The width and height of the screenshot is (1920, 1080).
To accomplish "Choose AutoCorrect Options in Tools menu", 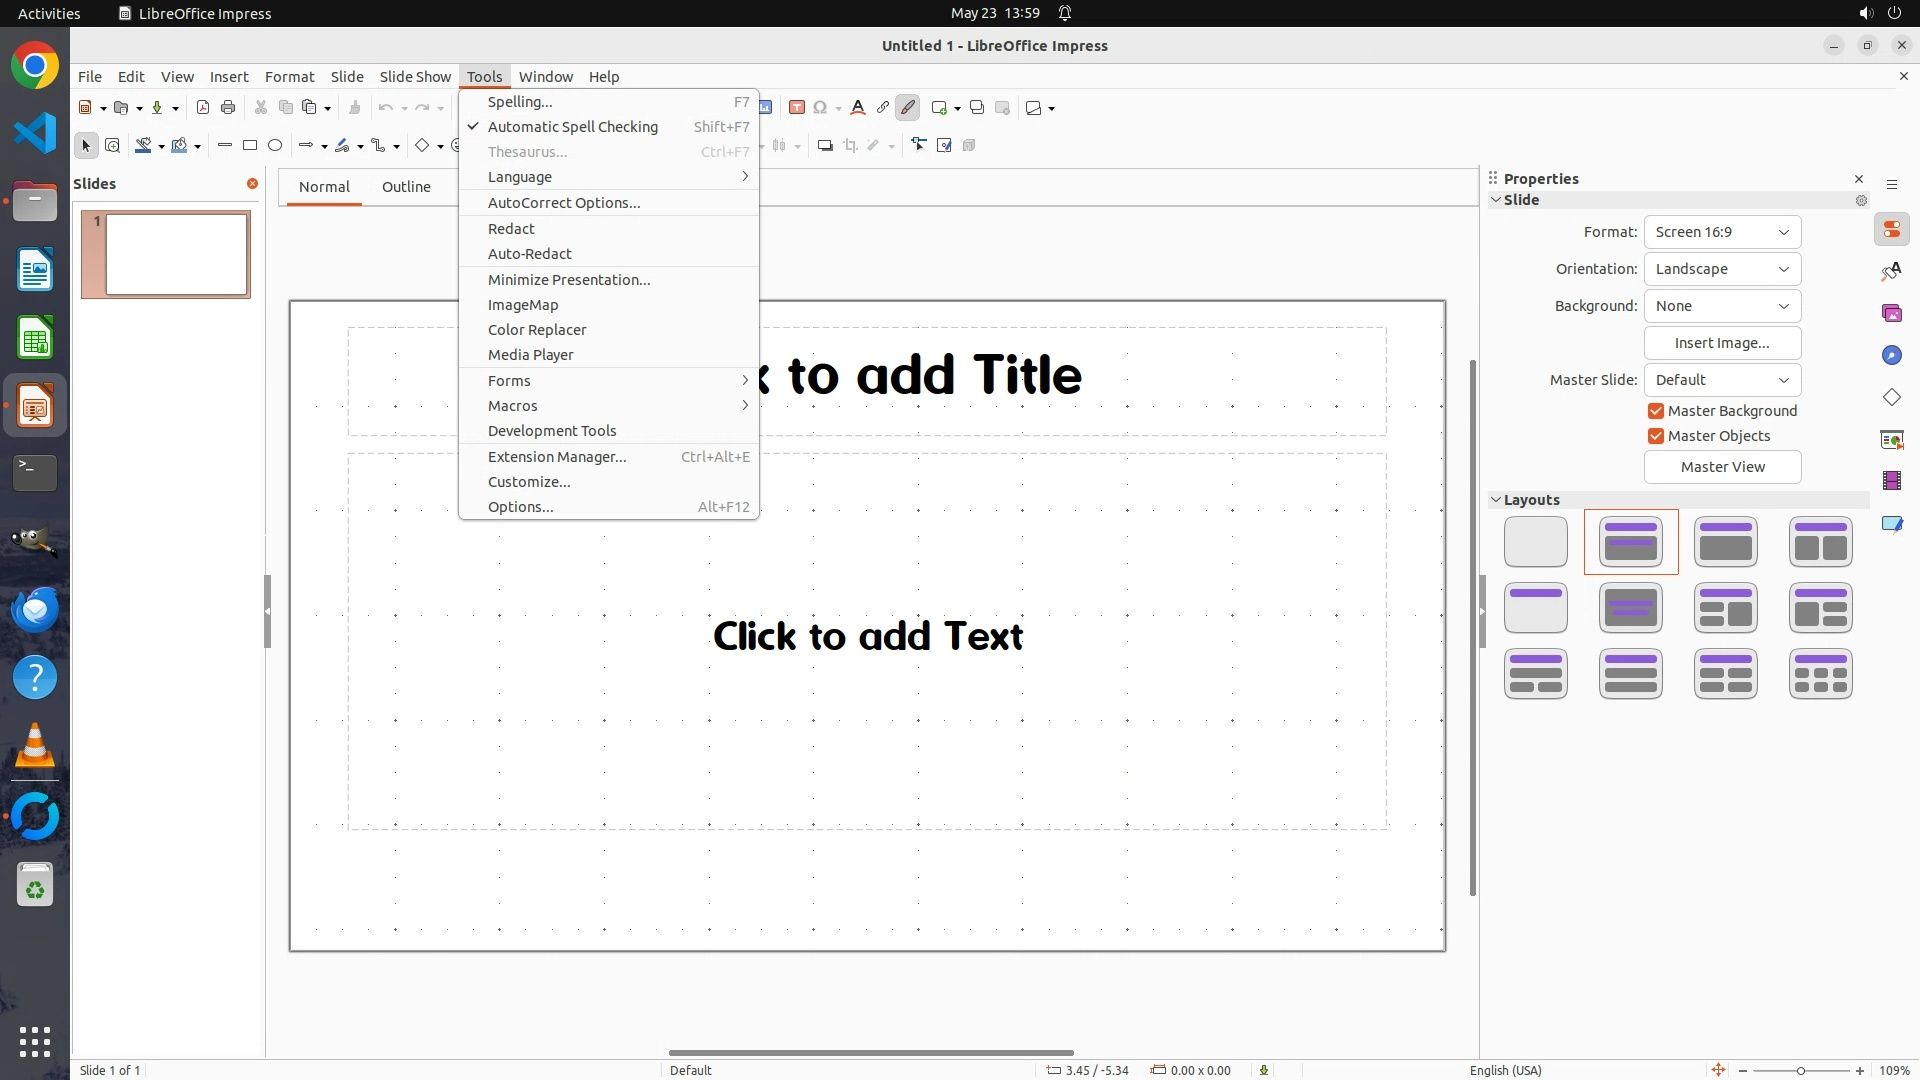I will coord(563,203).
